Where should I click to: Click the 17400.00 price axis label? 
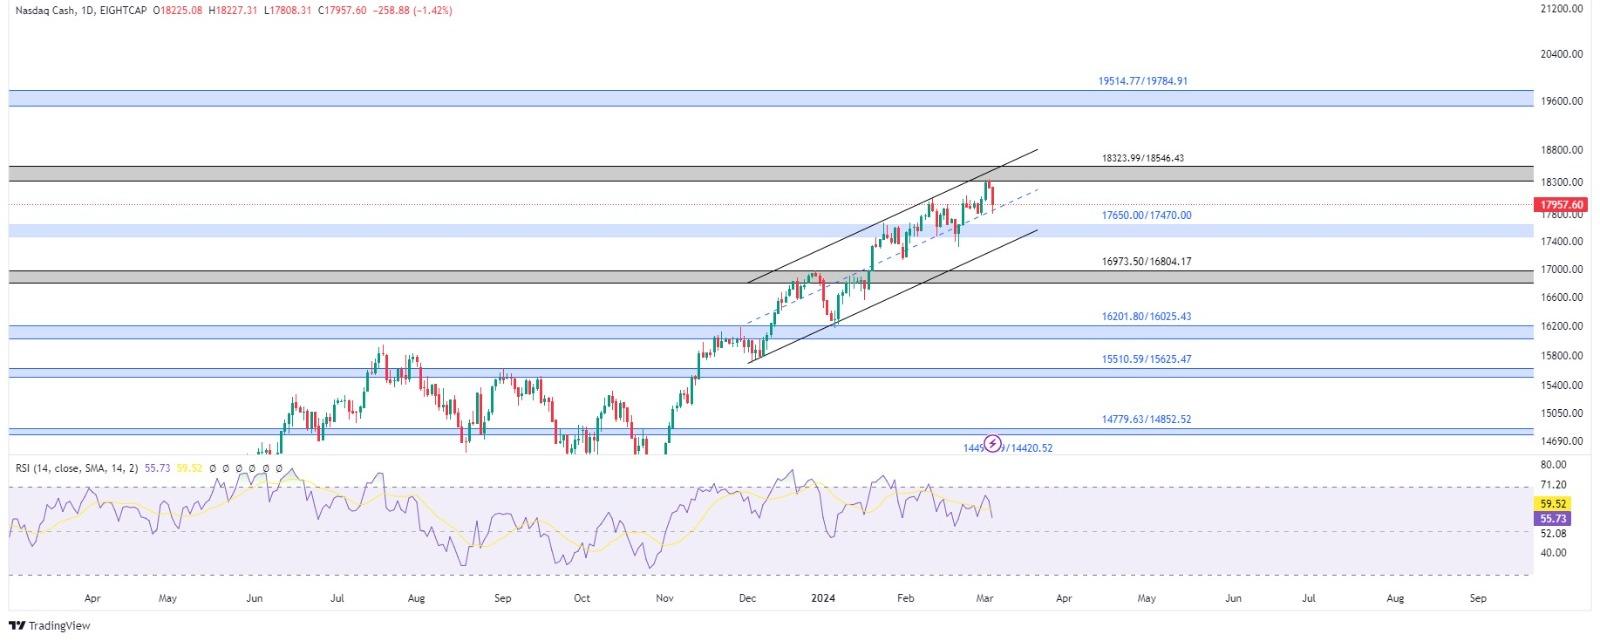[x=1562, y=242]
